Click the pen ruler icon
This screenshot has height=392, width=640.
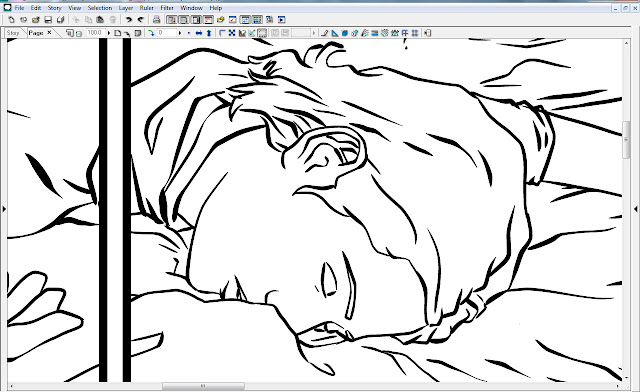pos(324,33)
